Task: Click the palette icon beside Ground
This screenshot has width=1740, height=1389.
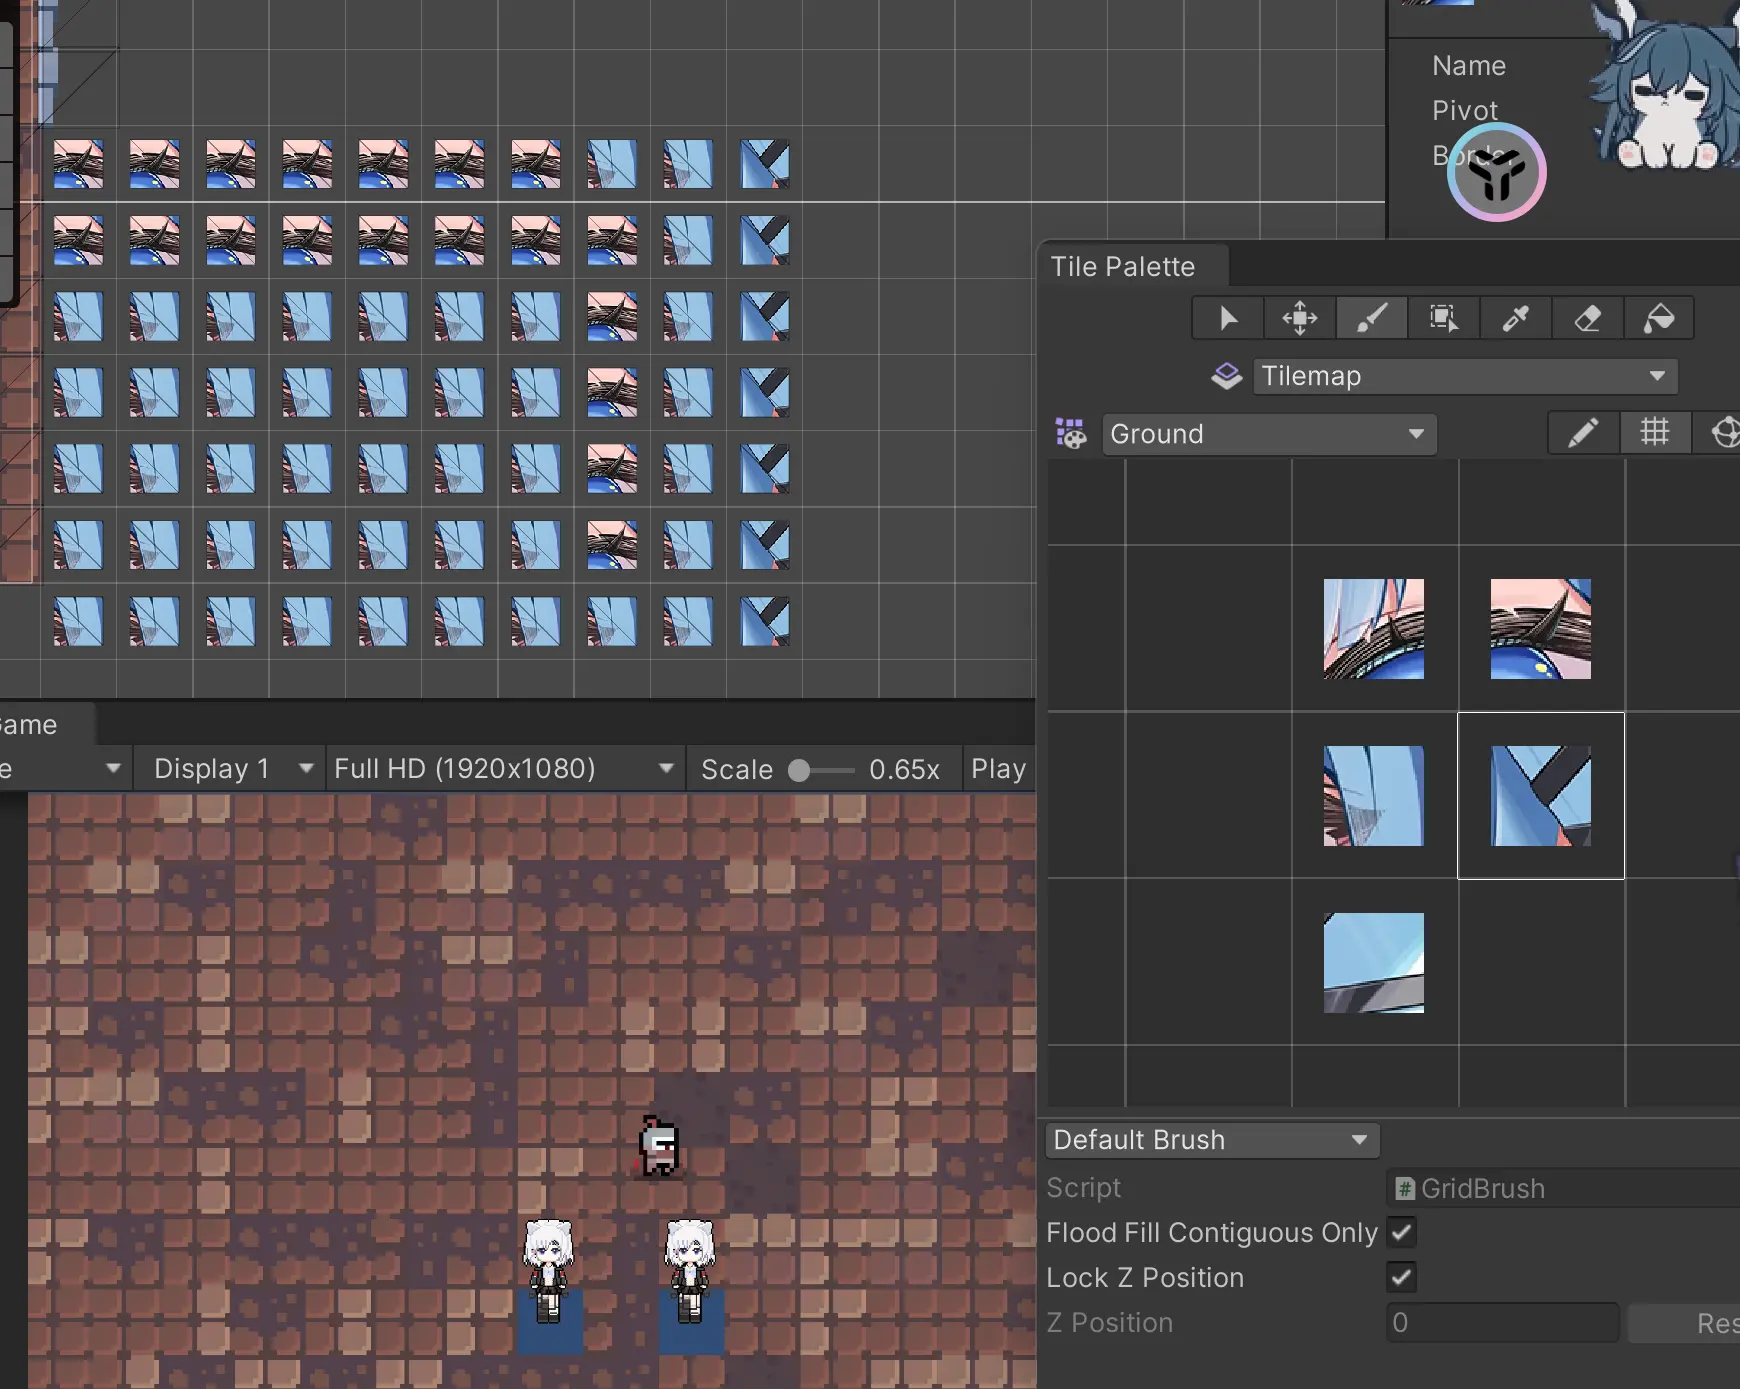Action: click(x=1071, y=434)
